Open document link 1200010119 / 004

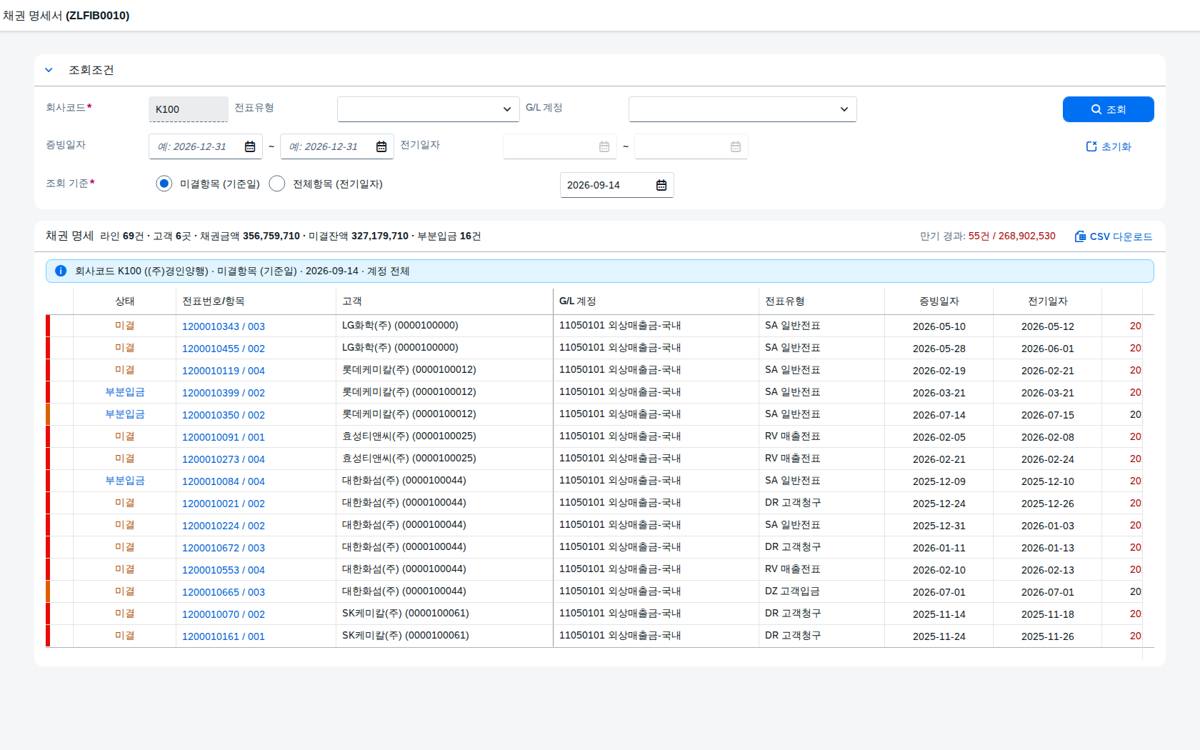(x=223, y=371)
